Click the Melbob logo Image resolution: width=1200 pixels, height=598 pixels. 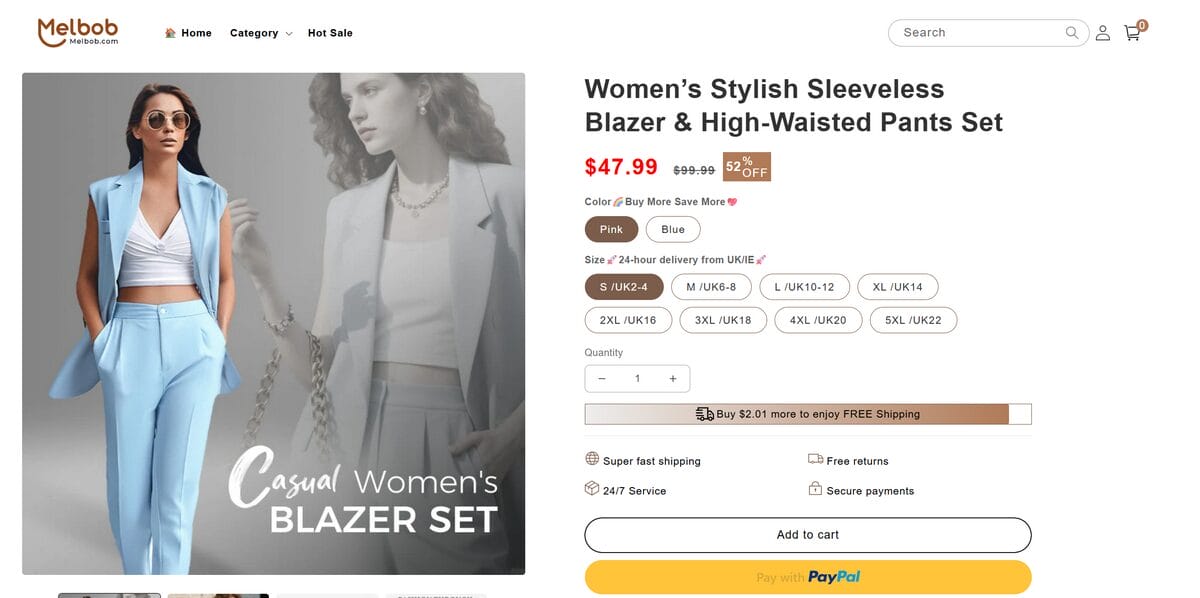tap(78, 32)
